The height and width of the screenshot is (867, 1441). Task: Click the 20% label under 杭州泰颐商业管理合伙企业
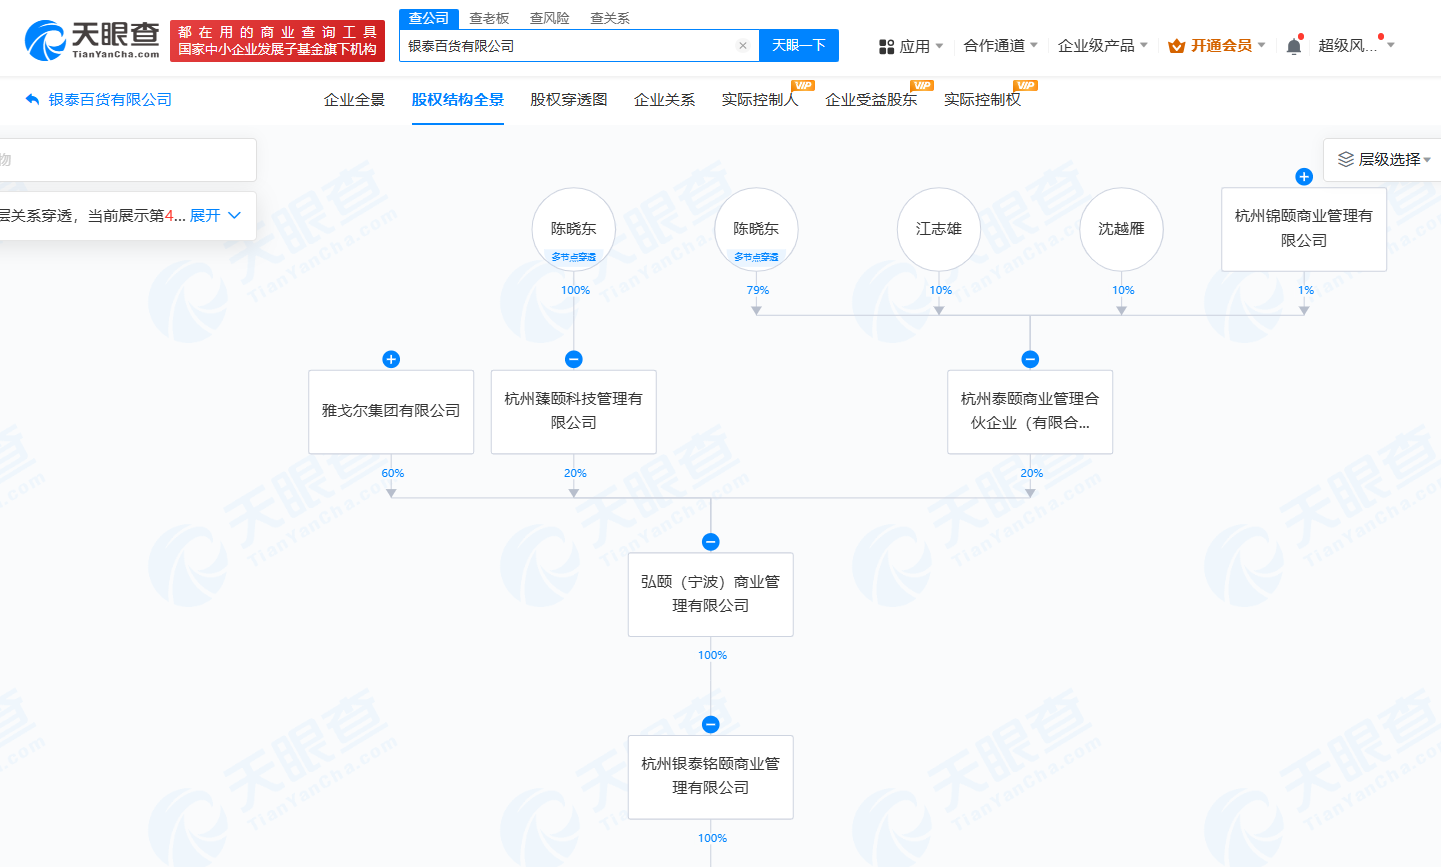pyautogui.click(x=1032, y=473)
